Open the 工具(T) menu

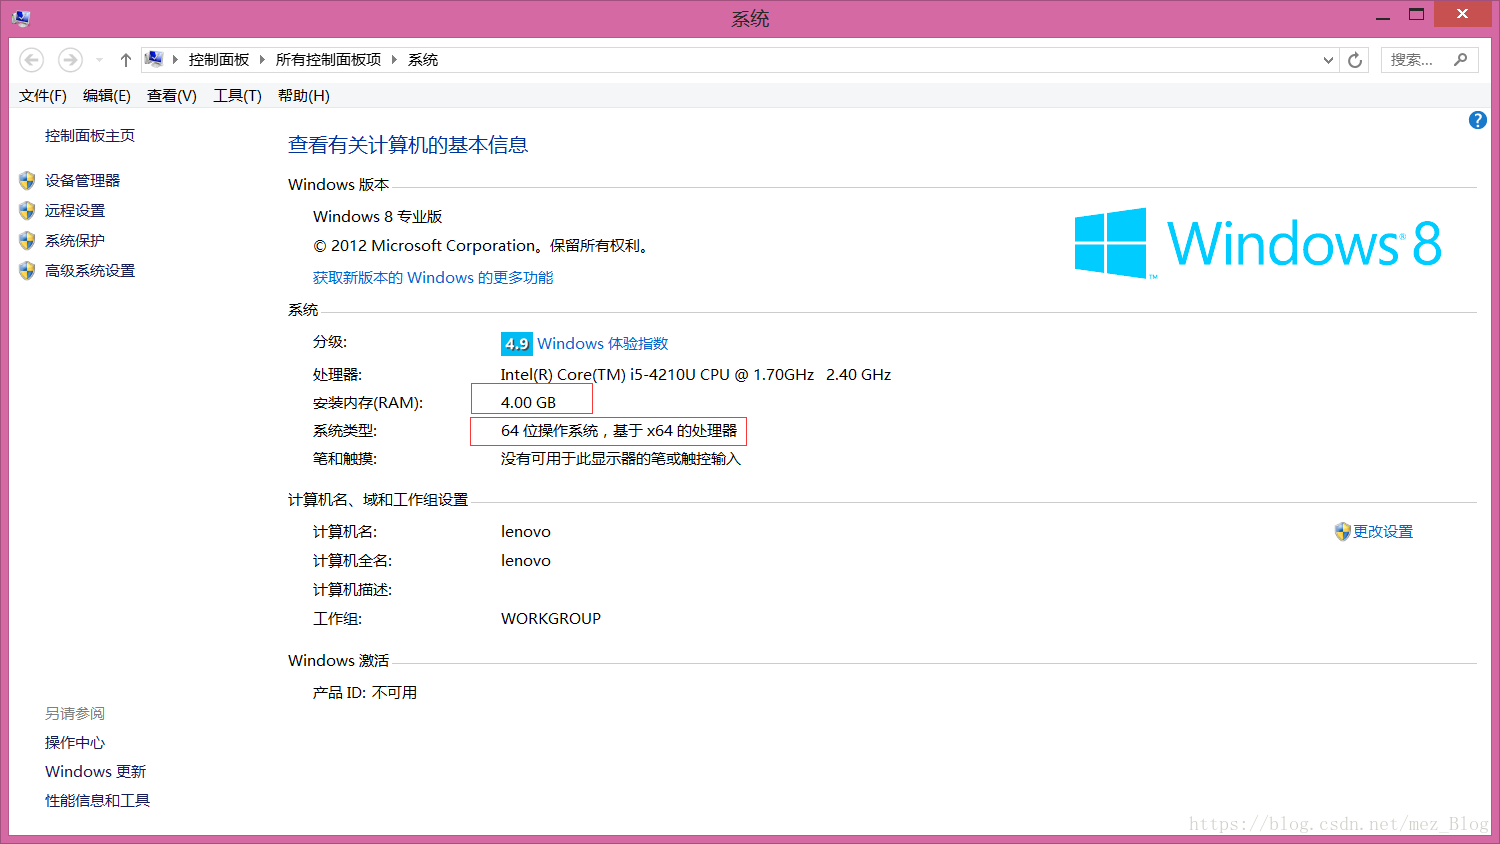(x=237, y=95)
